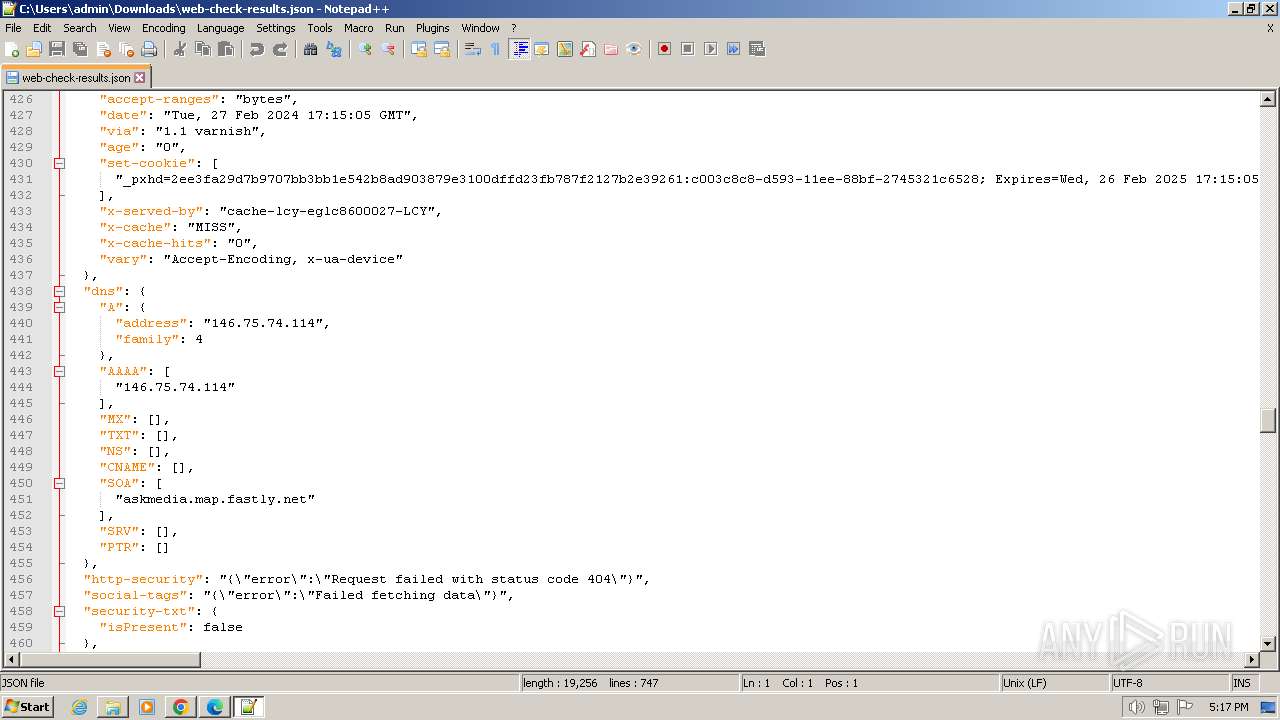This screenshot has width=1280, height=720.
Task: Toggle the indent guide icon
Action: 519,49
